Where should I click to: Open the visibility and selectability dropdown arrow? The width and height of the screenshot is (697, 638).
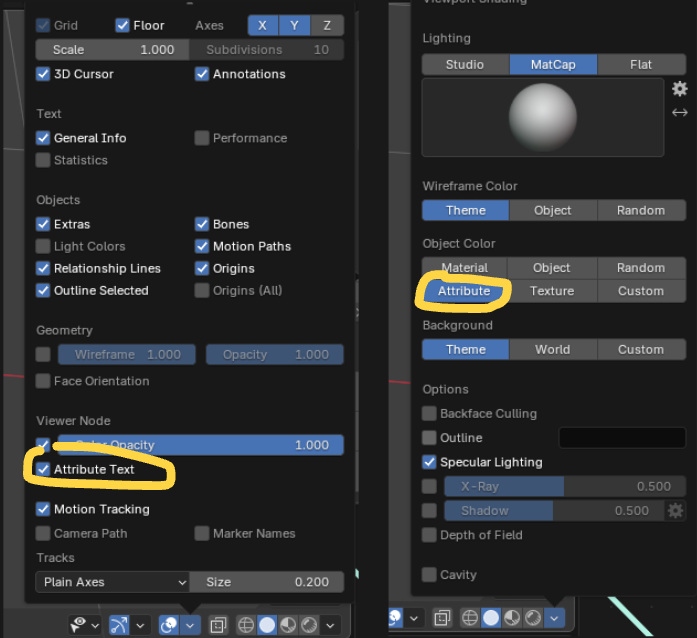pos(95,626)
